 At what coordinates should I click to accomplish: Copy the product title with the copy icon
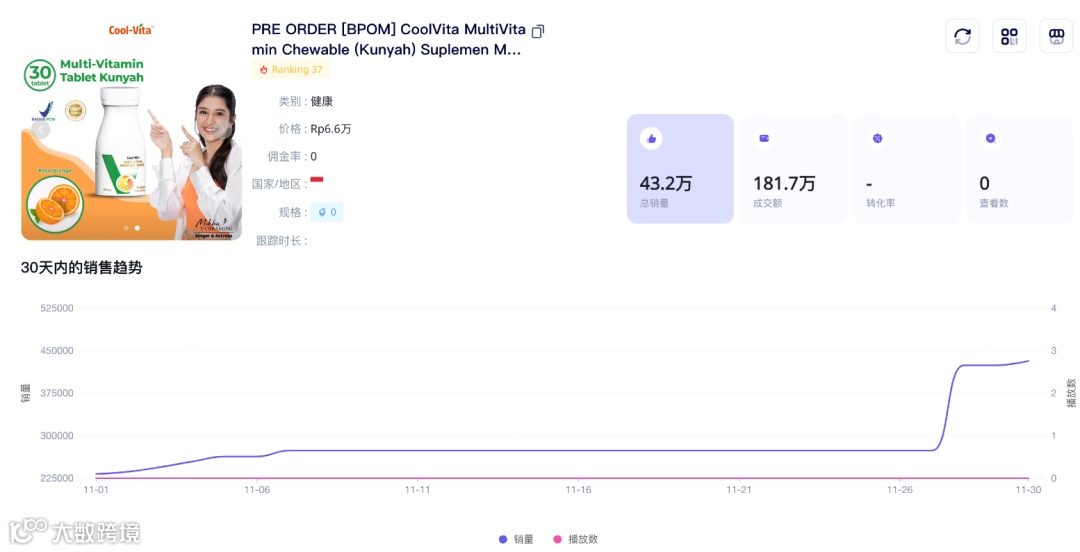click(x=538, y=31)
